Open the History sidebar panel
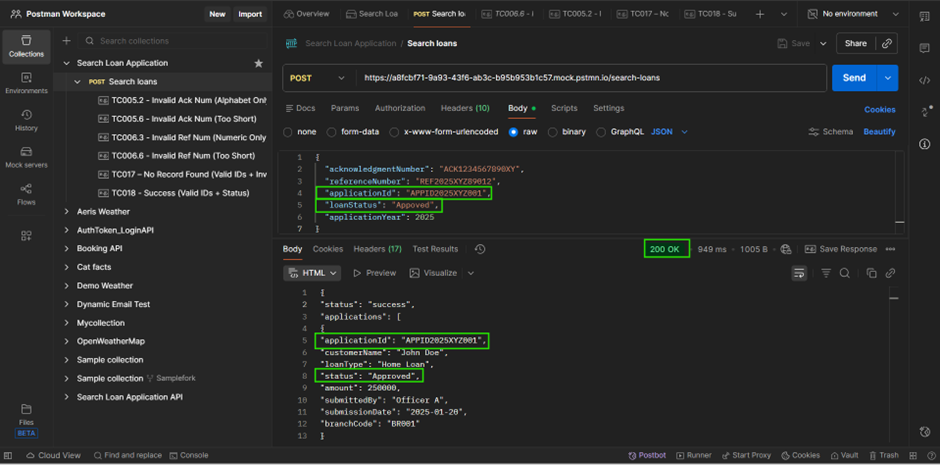940x465 pixels. tap(26, 120)
